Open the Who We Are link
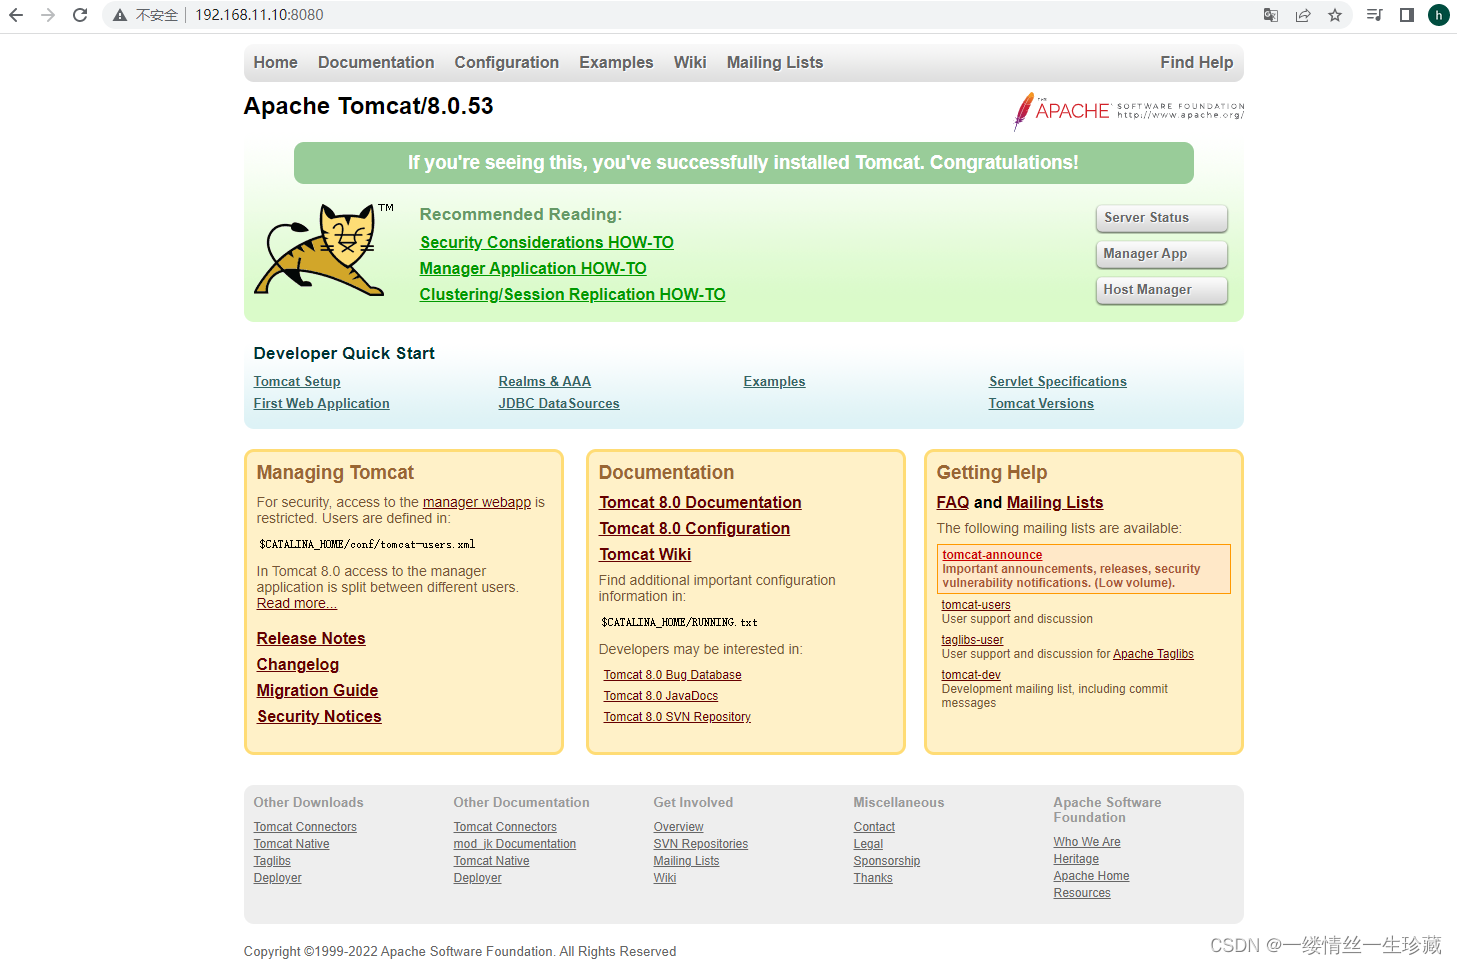The image size is (1457, 965). [x=1087, y=842]
